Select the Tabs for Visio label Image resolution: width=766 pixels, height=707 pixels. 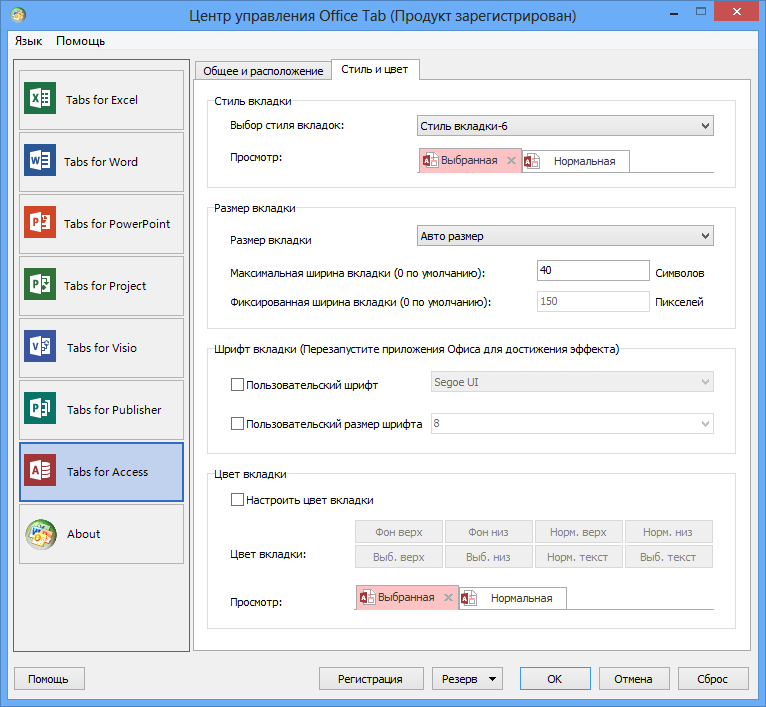(x=102, y=348)
